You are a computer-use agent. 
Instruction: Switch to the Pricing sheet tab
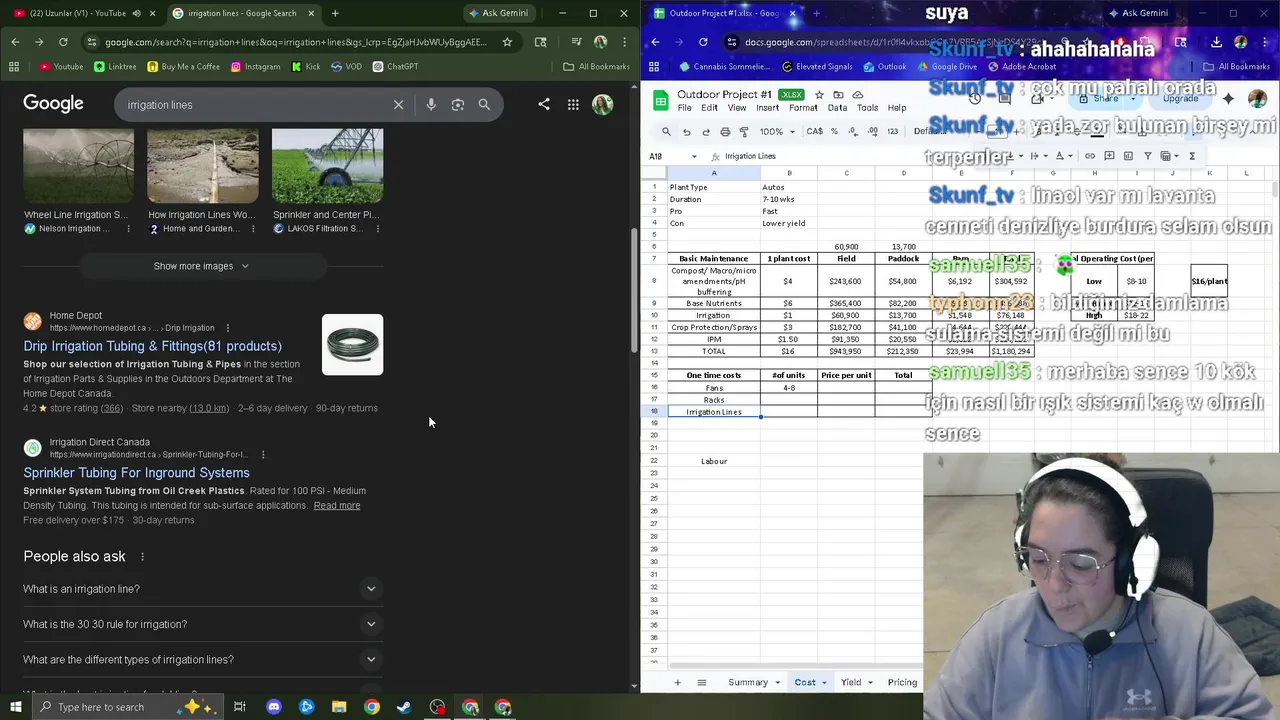pyautogui.click(x=902, y=682)
